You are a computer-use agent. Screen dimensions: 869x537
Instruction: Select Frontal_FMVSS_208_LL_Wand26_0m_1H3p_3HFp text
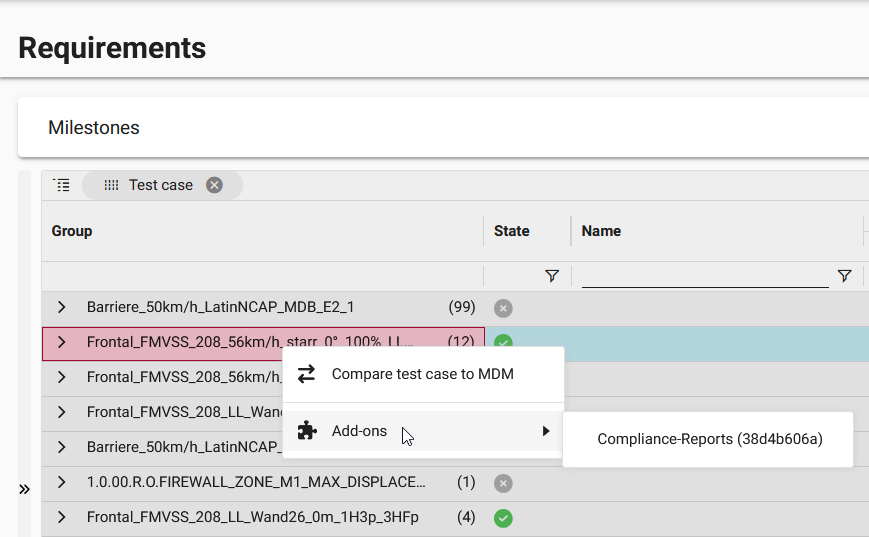253,517
